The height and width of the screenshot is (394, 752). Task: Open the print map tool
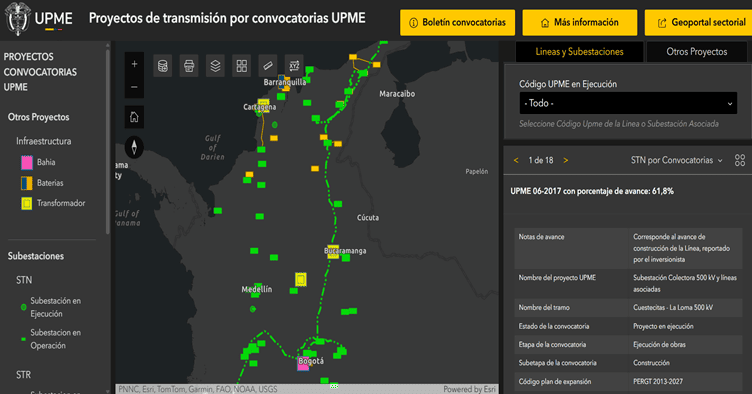point(189,66)
